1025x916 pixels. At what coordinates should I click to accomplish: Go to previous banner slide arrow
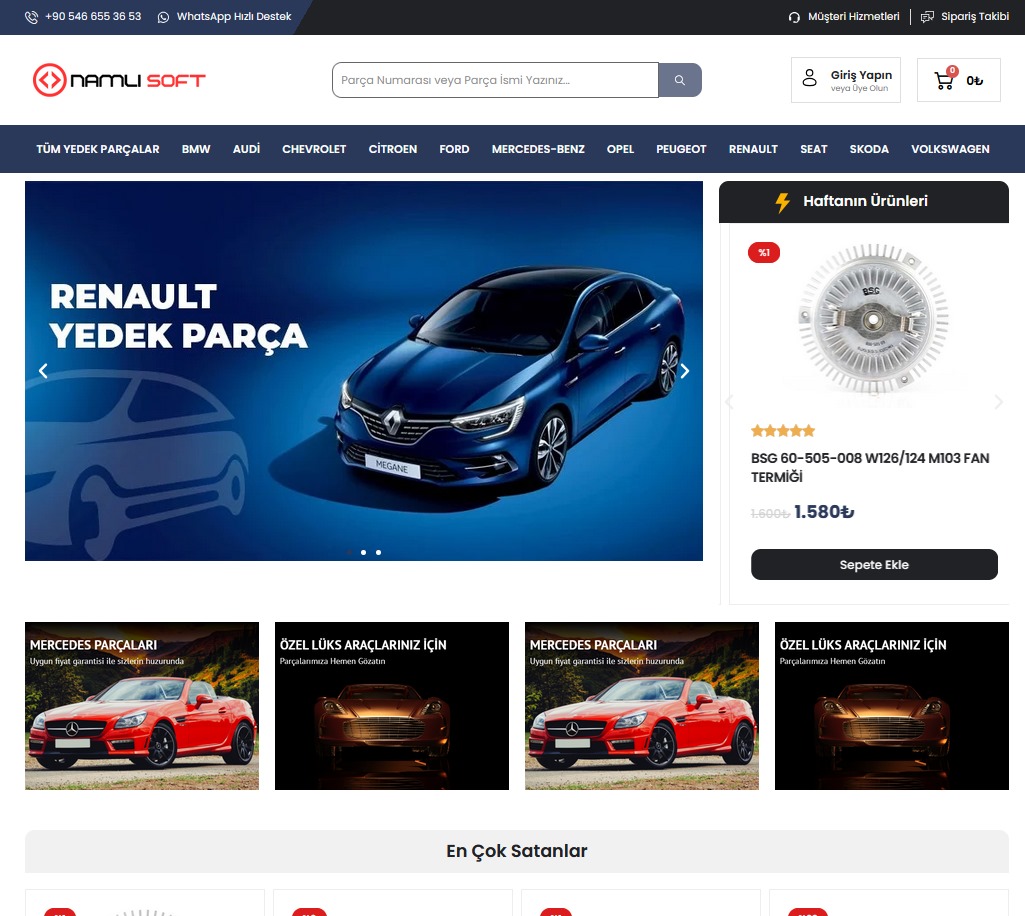(43, 371)
